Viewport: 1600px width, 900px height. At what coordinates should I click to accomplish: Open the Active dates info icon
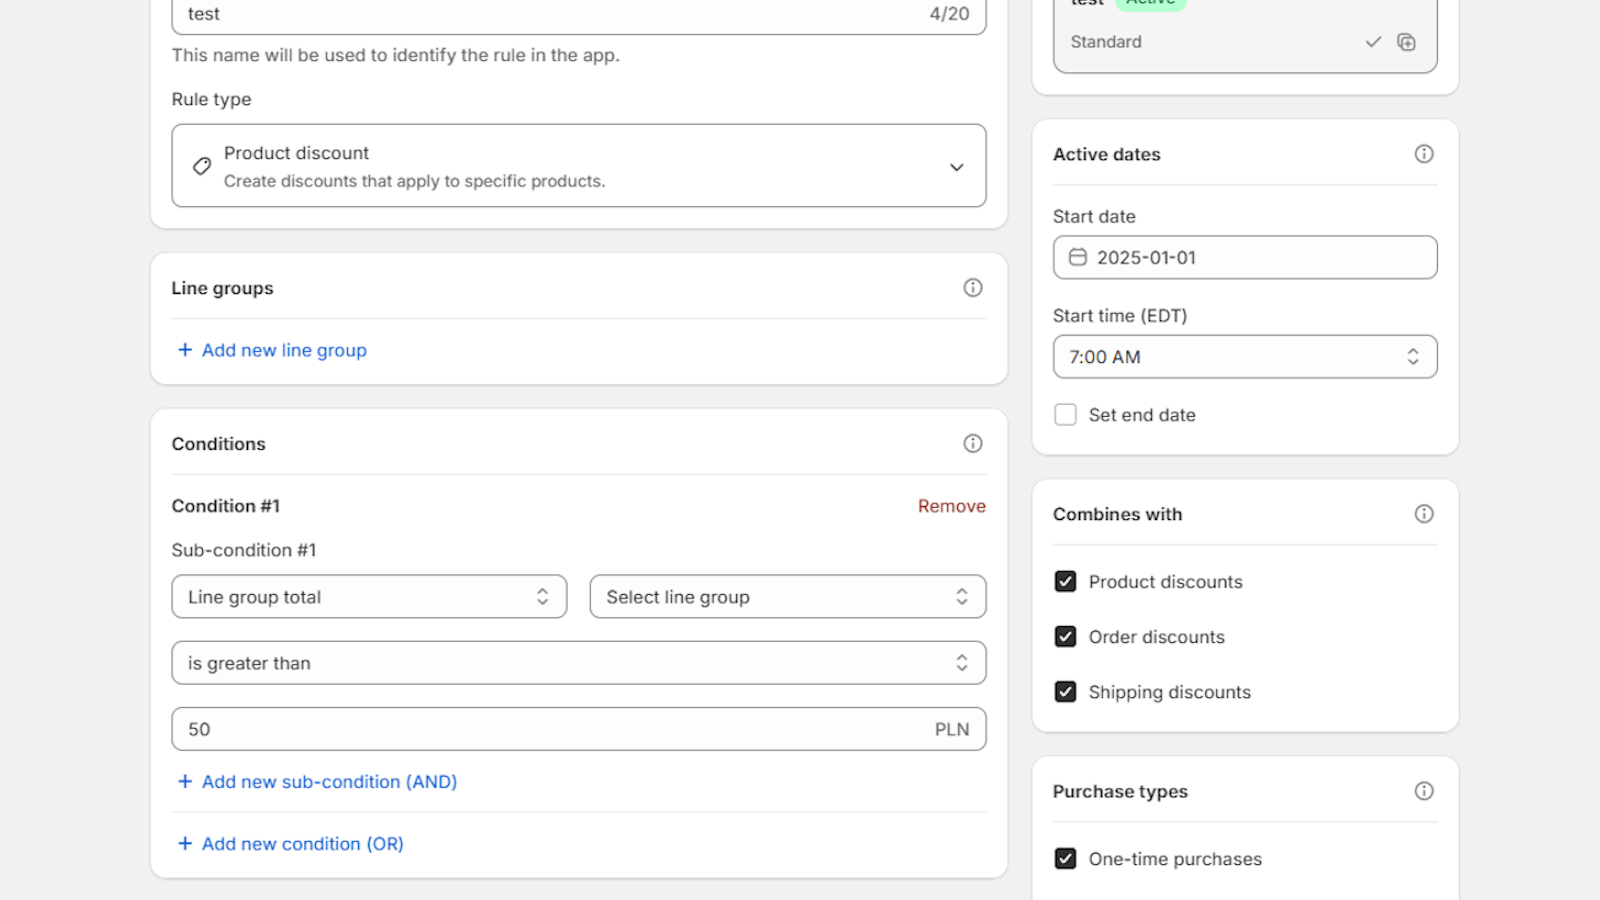coord(1424,154)
